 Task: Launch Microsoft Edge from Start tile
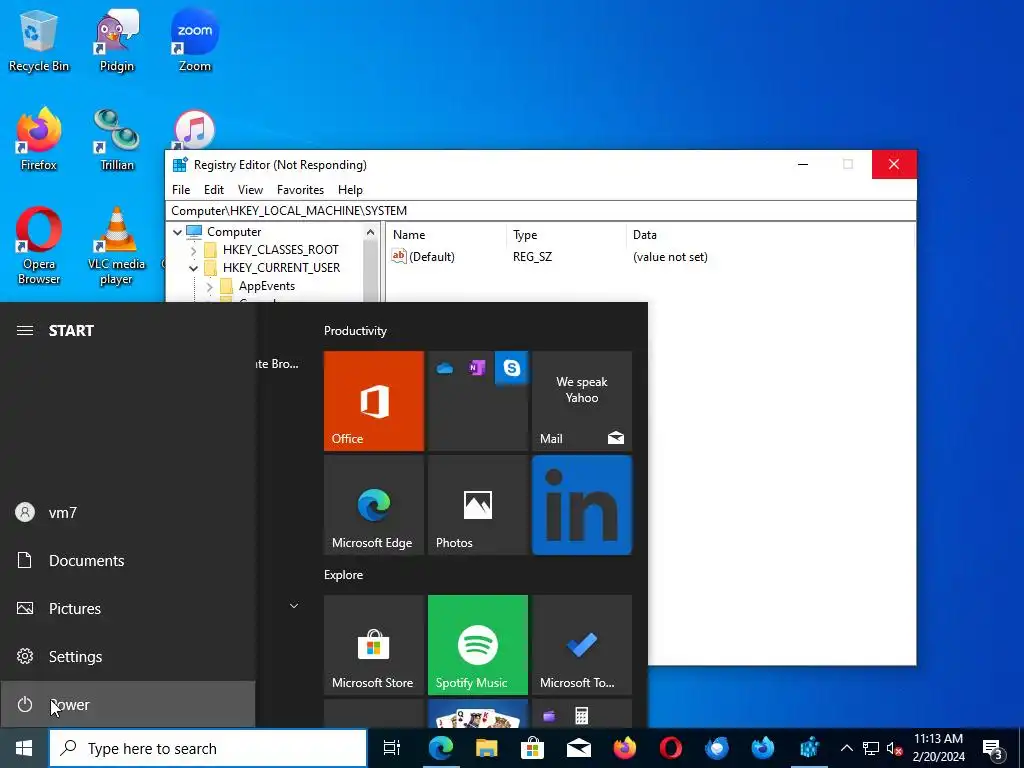pos(374,505)
